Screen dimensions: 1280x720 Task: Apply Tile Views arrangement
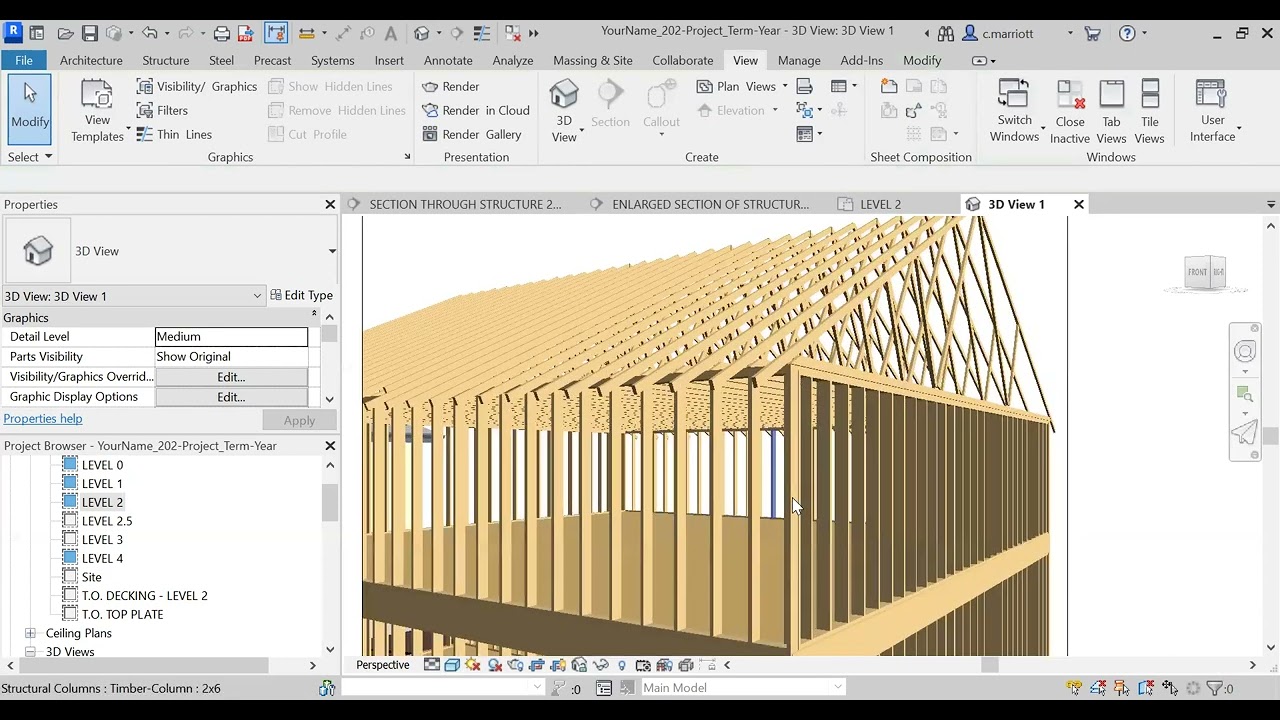click(1149, 111)
